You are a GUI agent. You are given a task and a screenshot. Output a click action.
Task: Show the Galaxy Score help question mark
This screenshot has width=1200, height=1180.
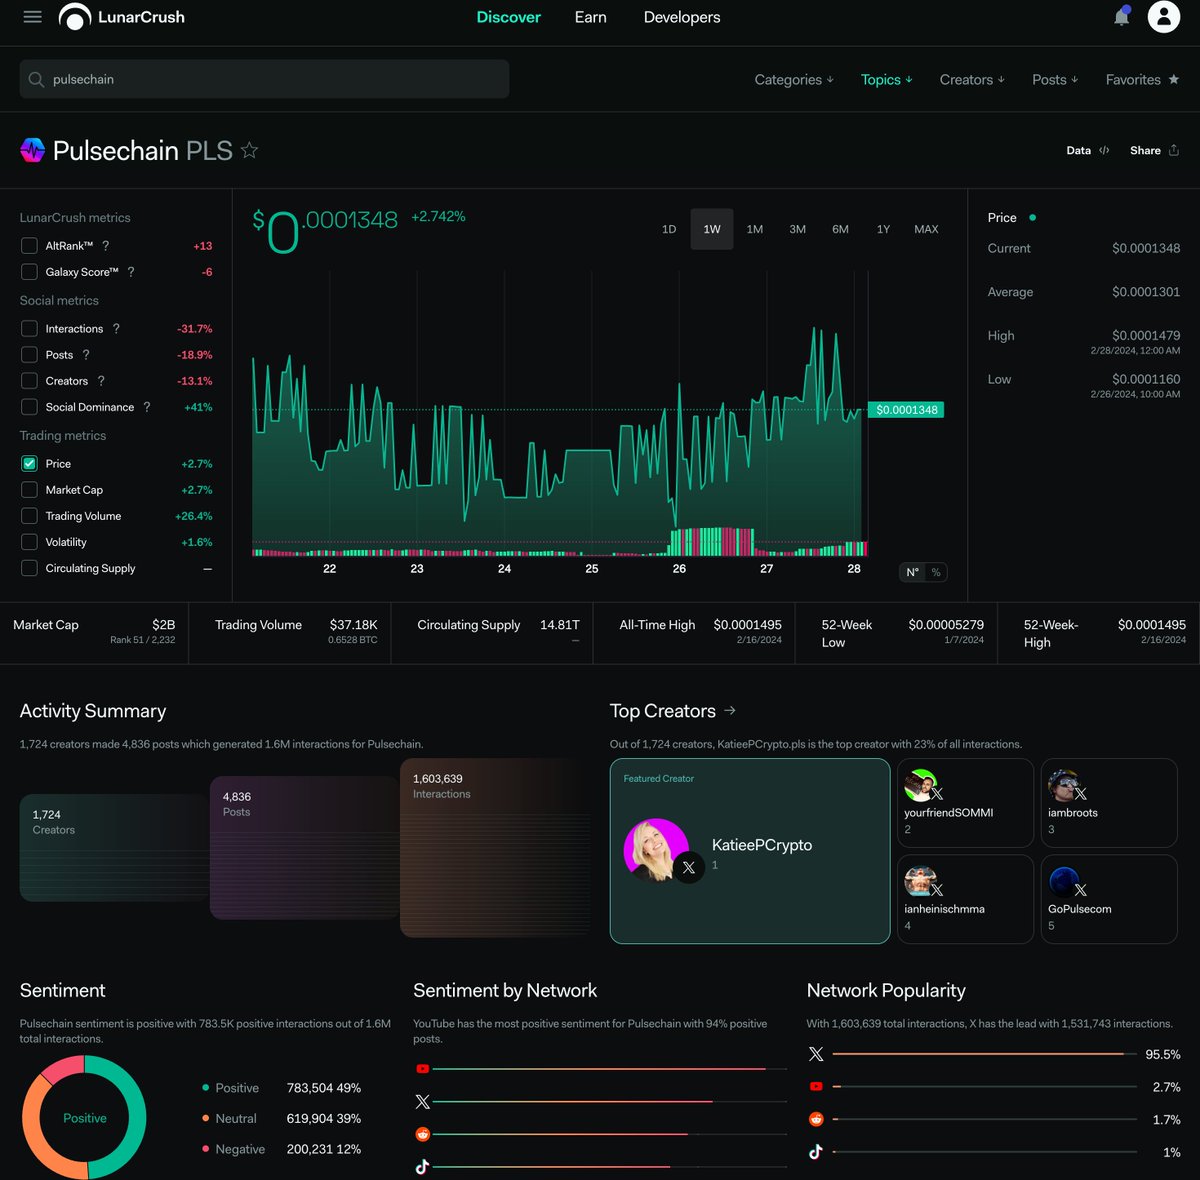click(131, 272)
